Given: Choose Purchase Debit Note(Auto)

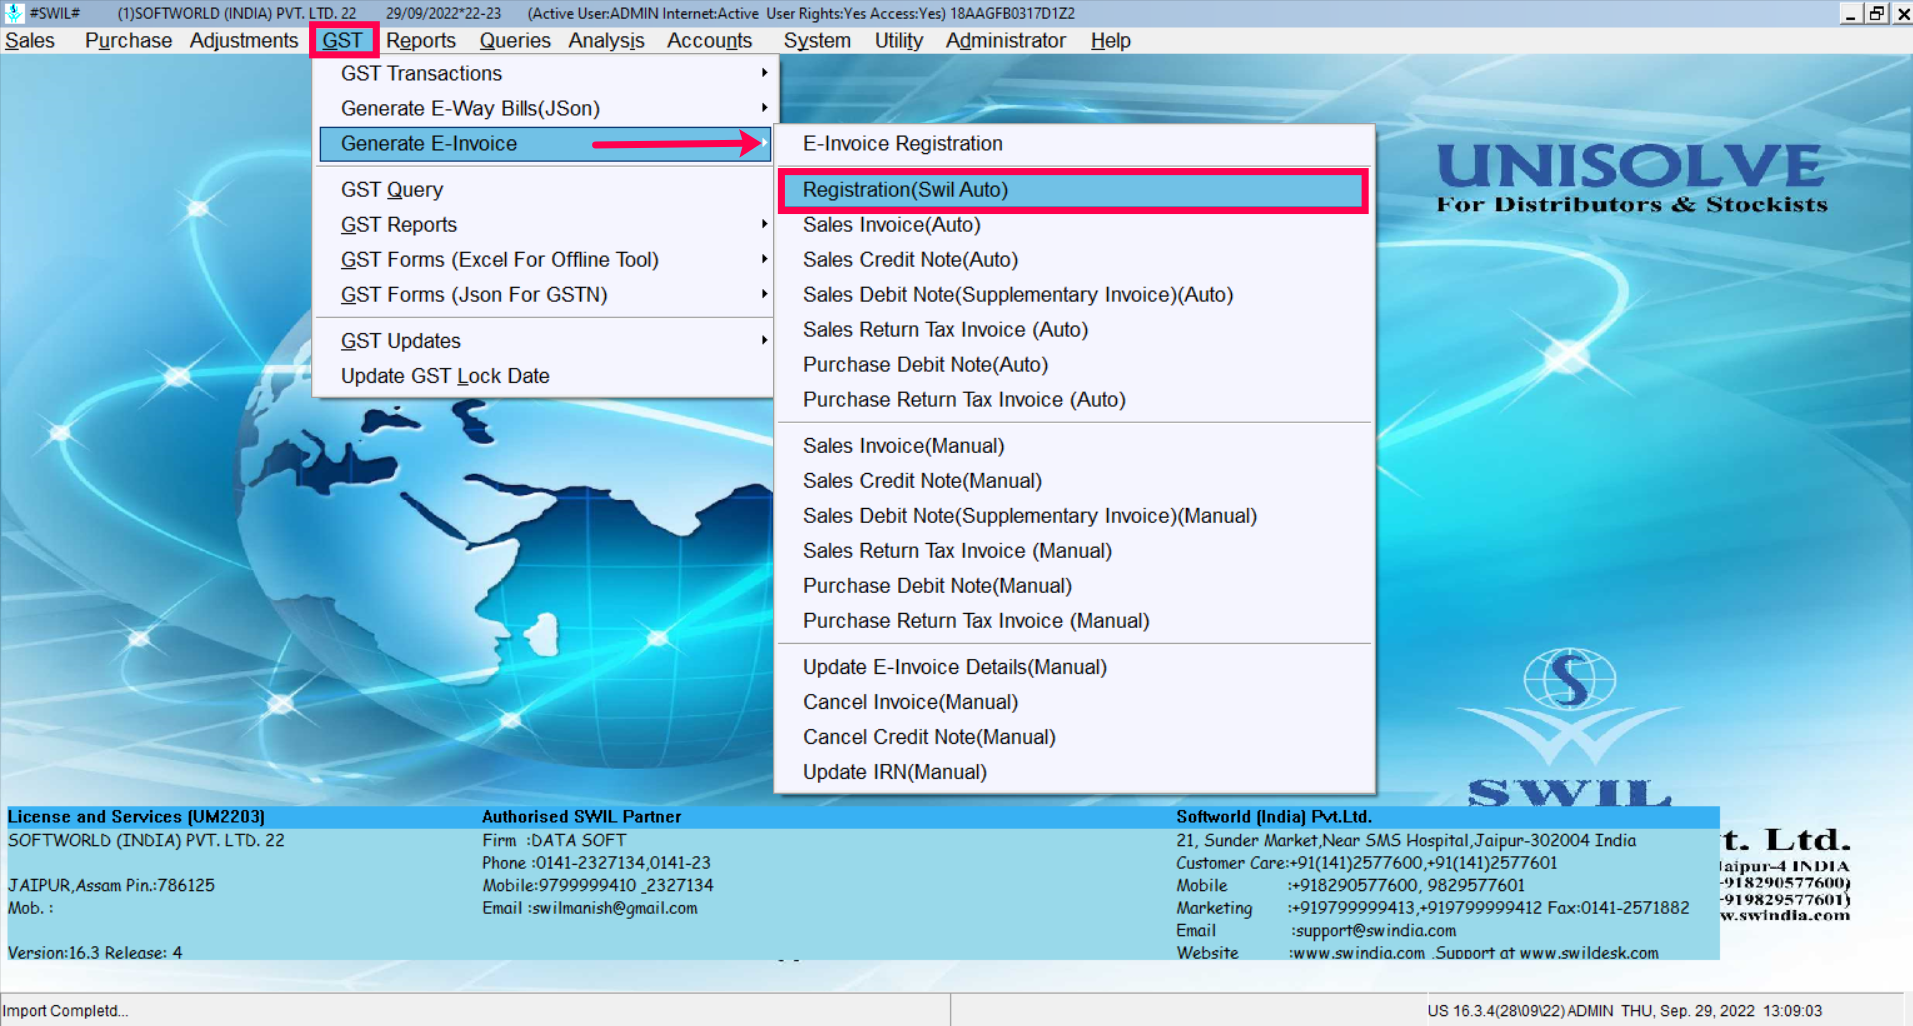Looking at the screenshot, I should click(1074, 364).
